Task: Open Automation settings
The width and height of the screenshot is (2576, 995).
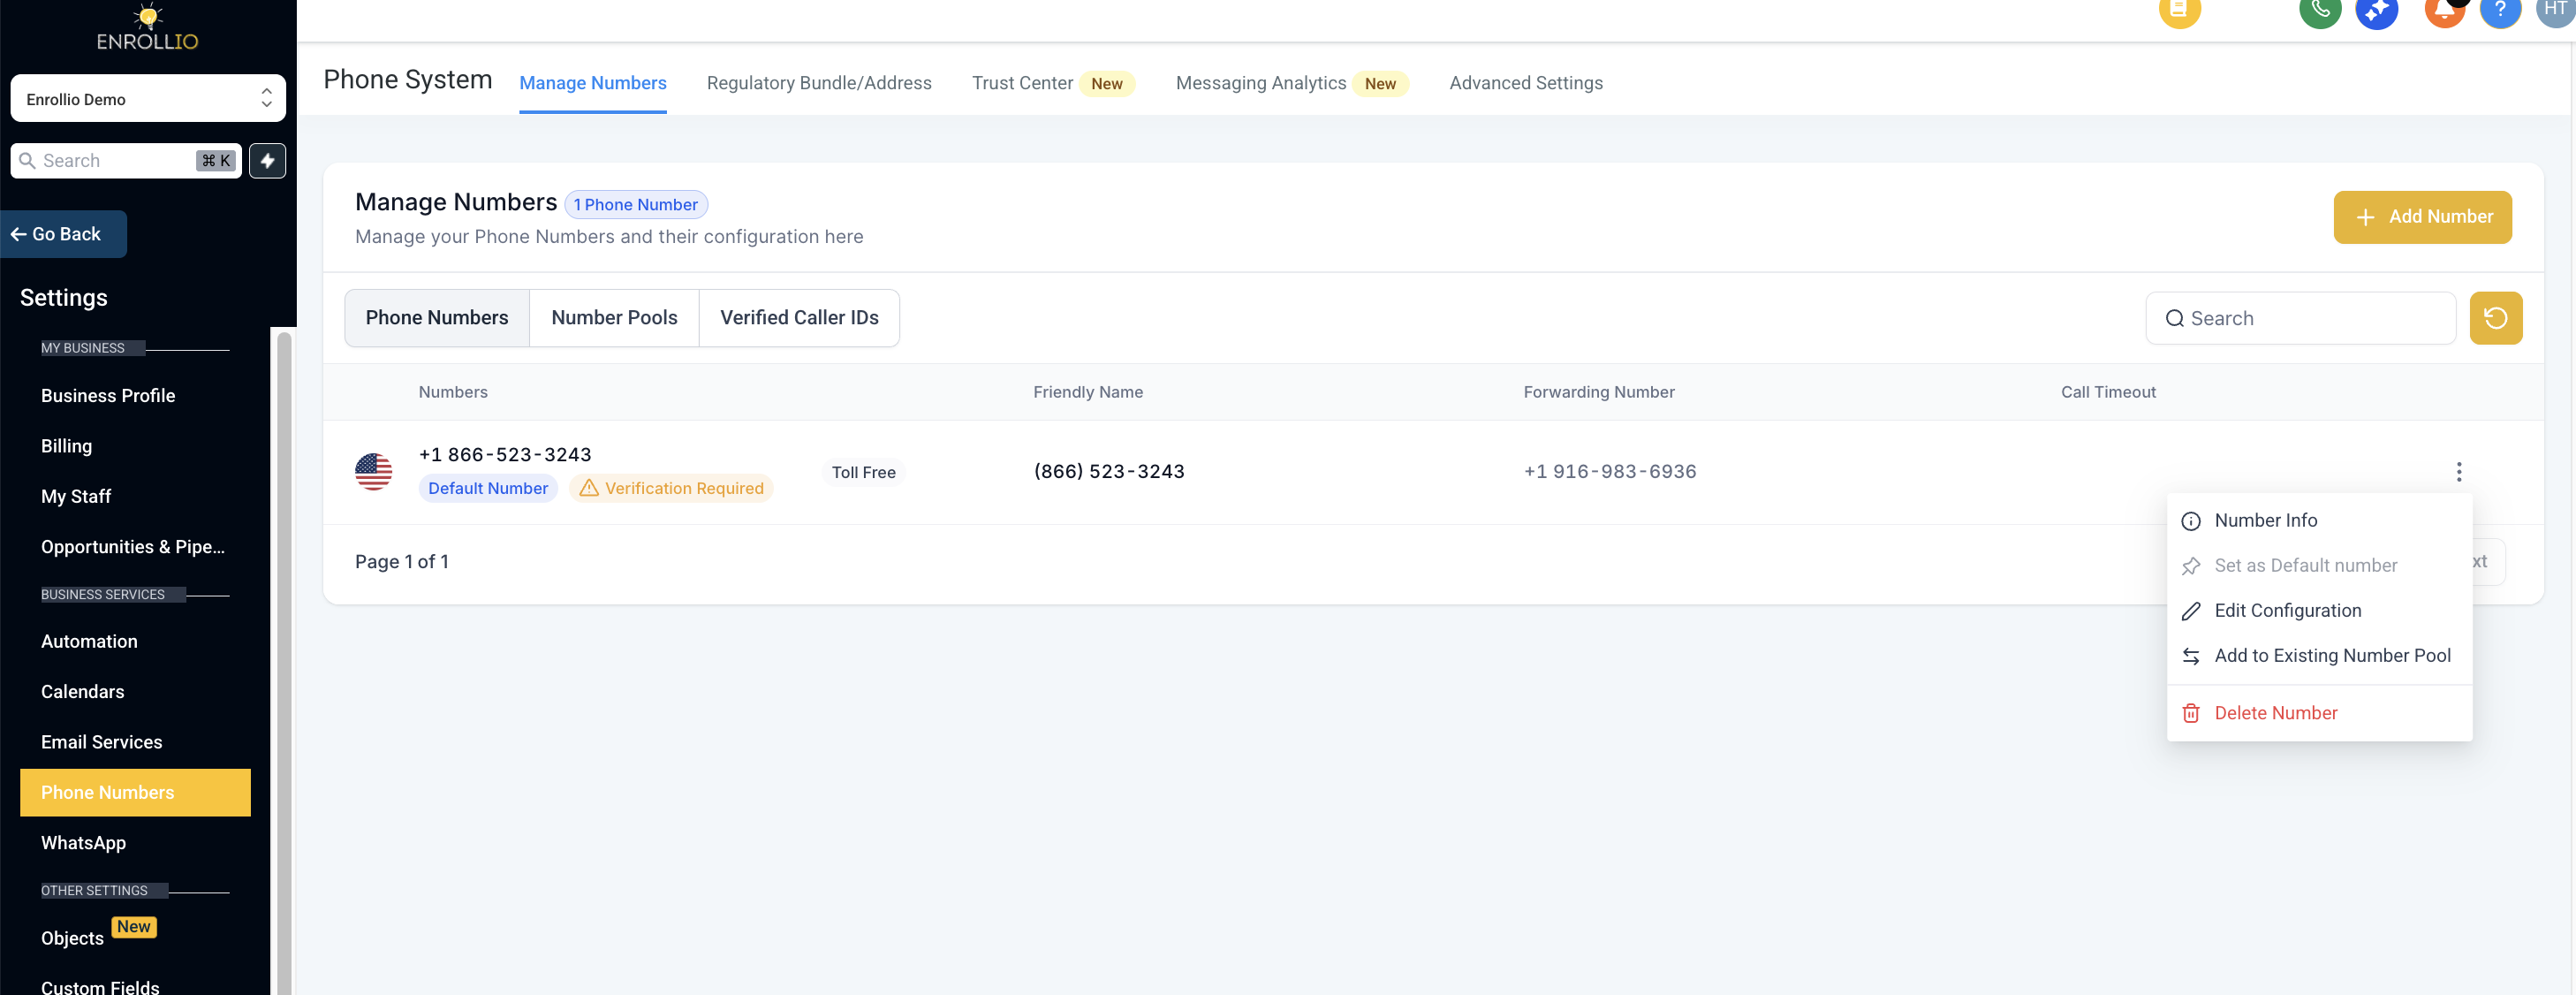Action: click(x=89, y=642)
